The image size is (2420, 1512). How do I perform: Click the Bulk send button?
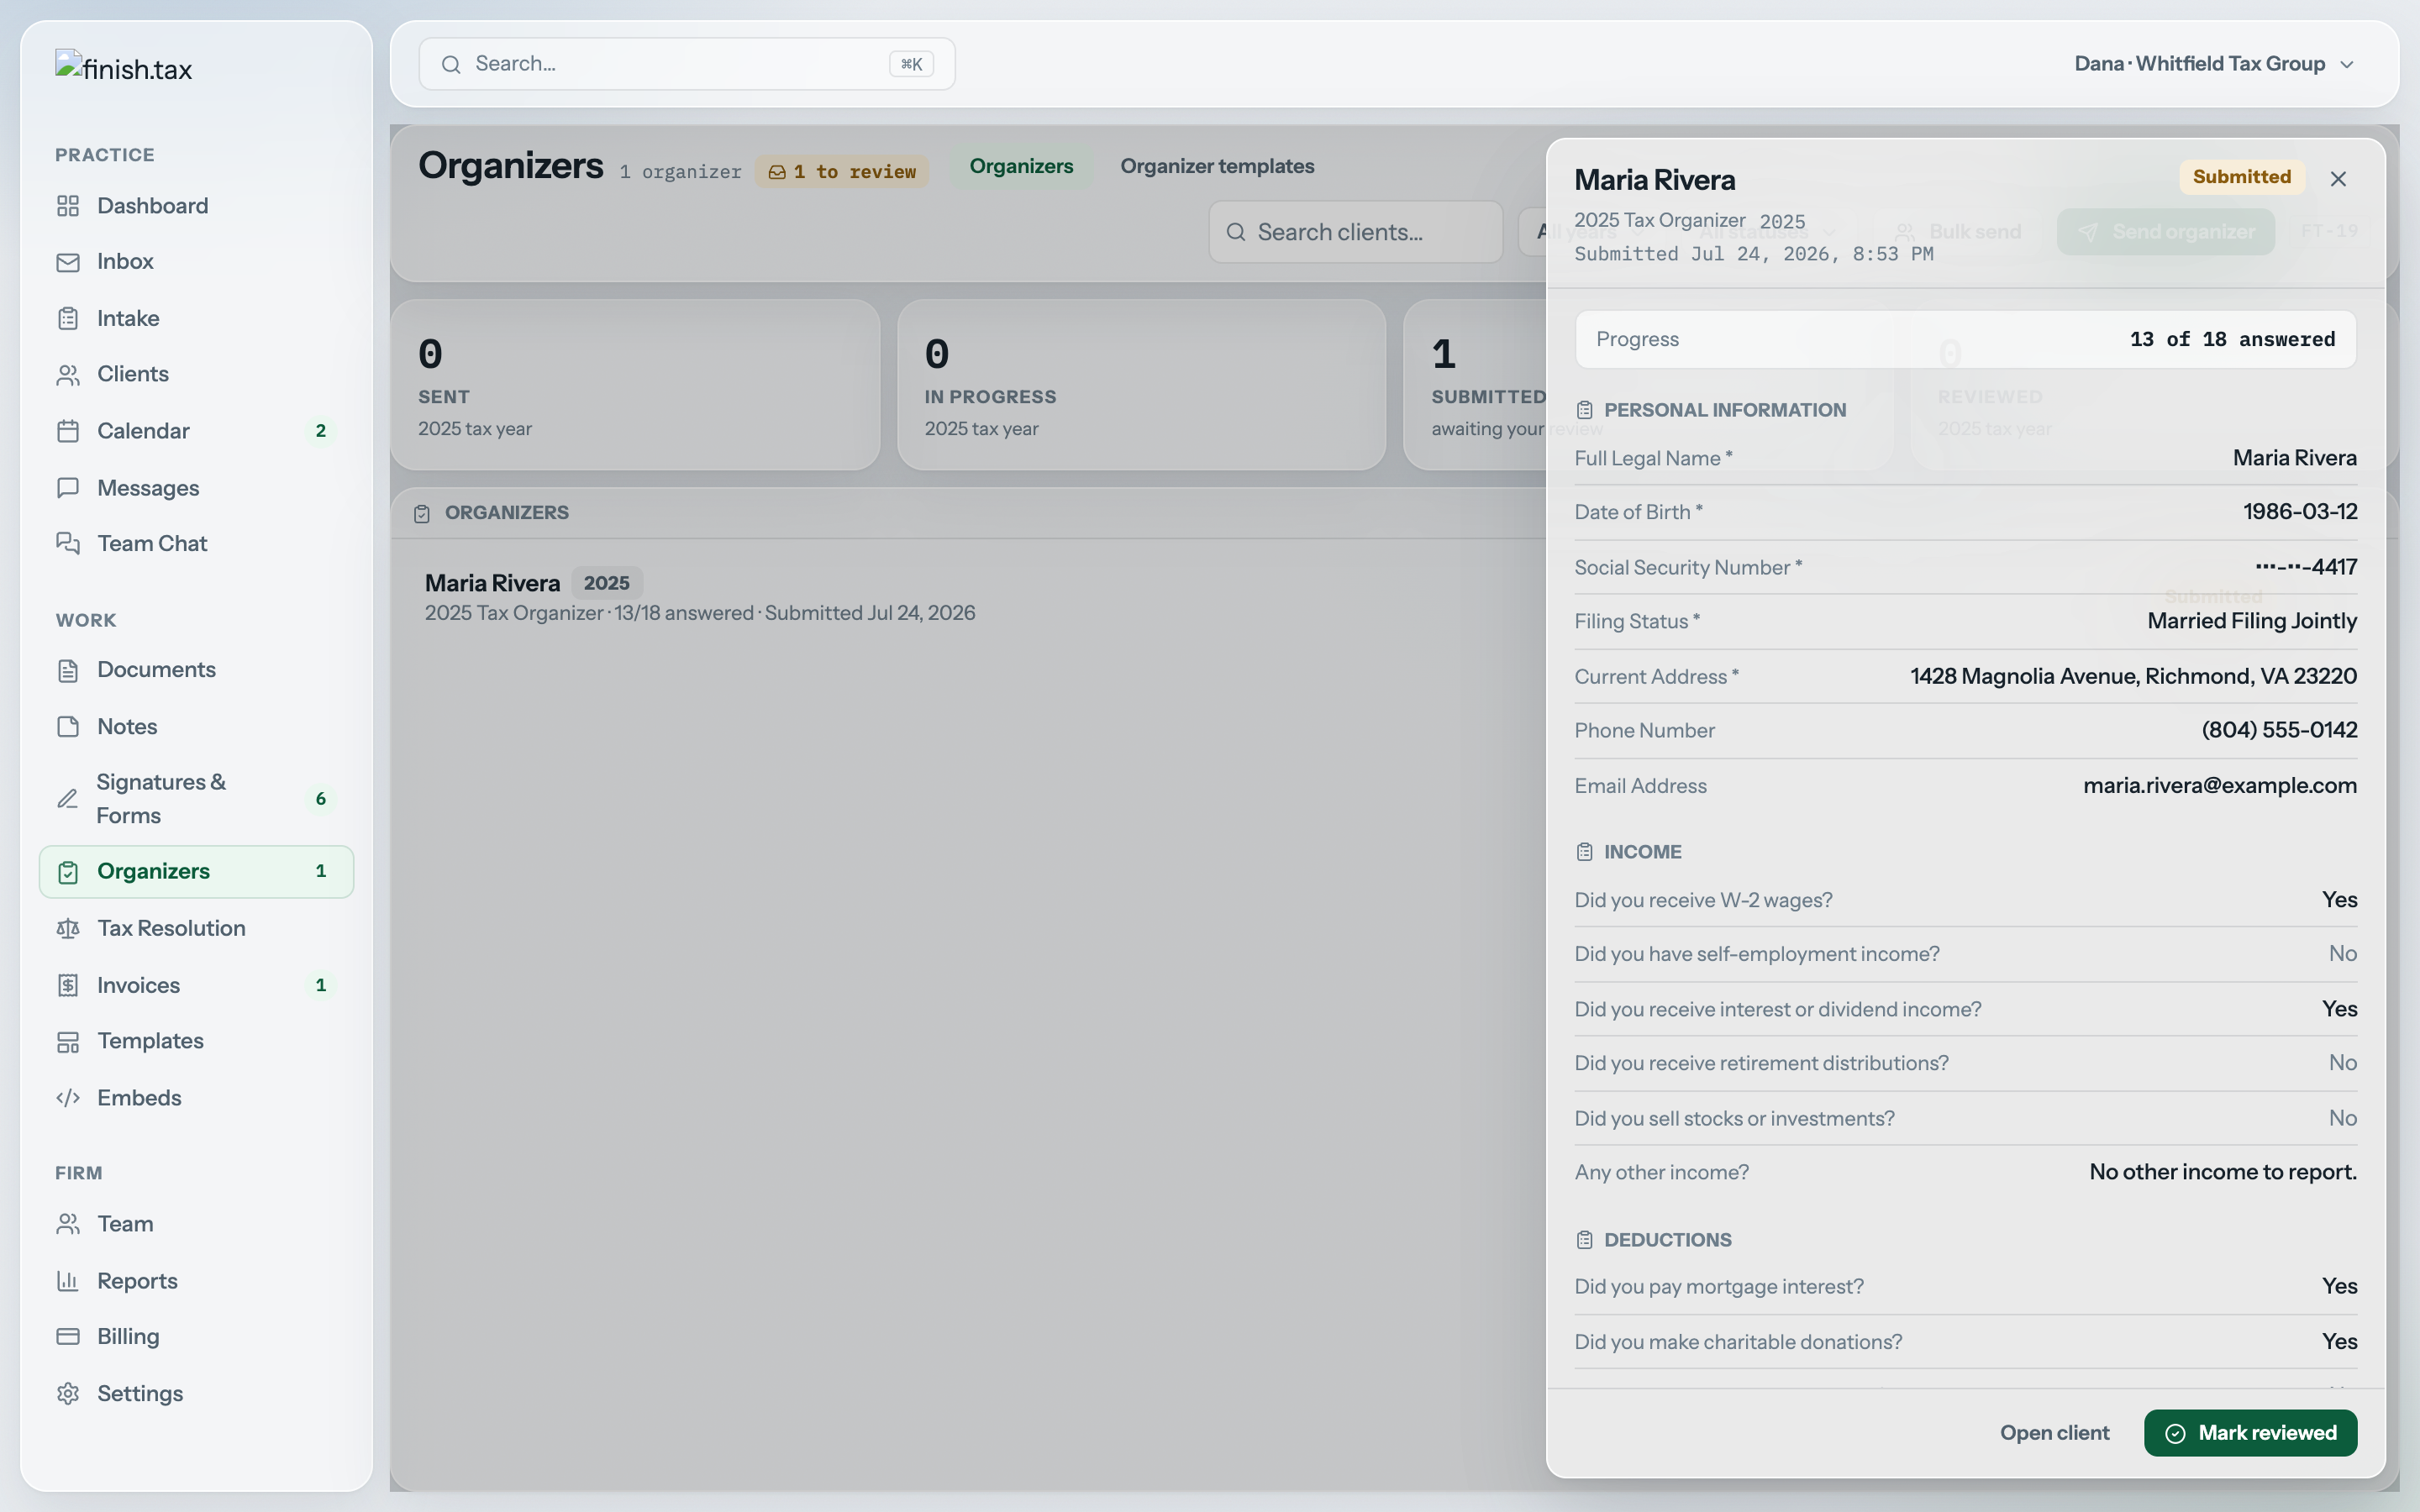[x=1958, y=232]
